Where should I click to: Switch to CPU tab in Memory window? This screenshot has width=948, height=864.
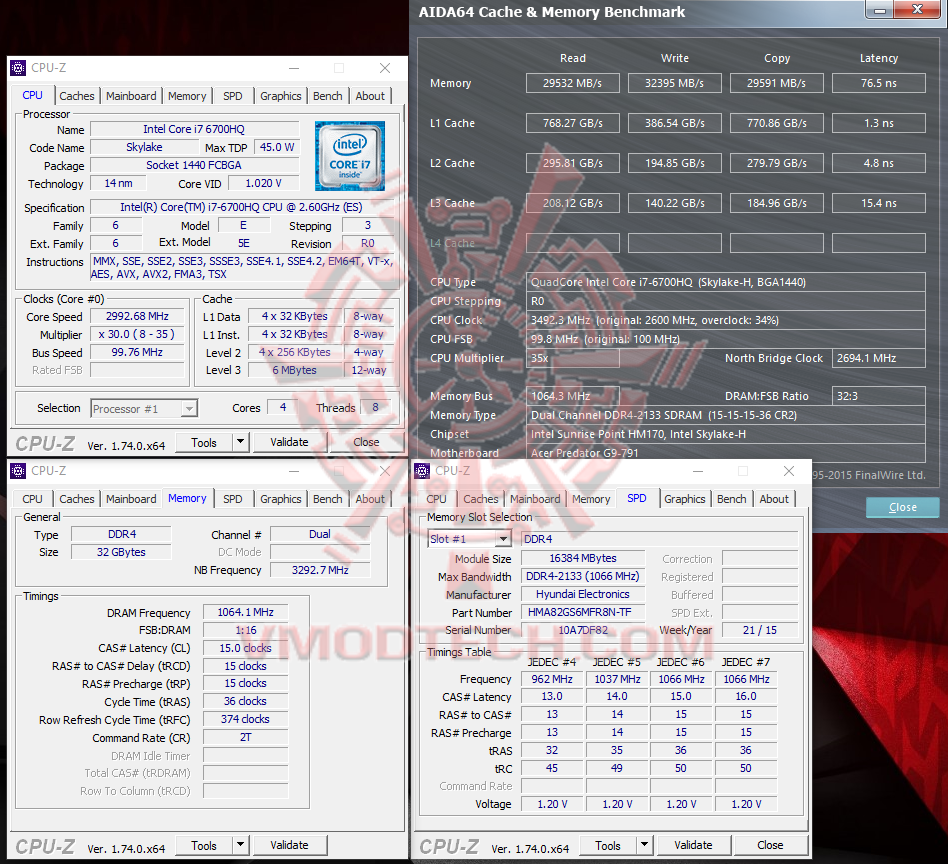(33, 499)
